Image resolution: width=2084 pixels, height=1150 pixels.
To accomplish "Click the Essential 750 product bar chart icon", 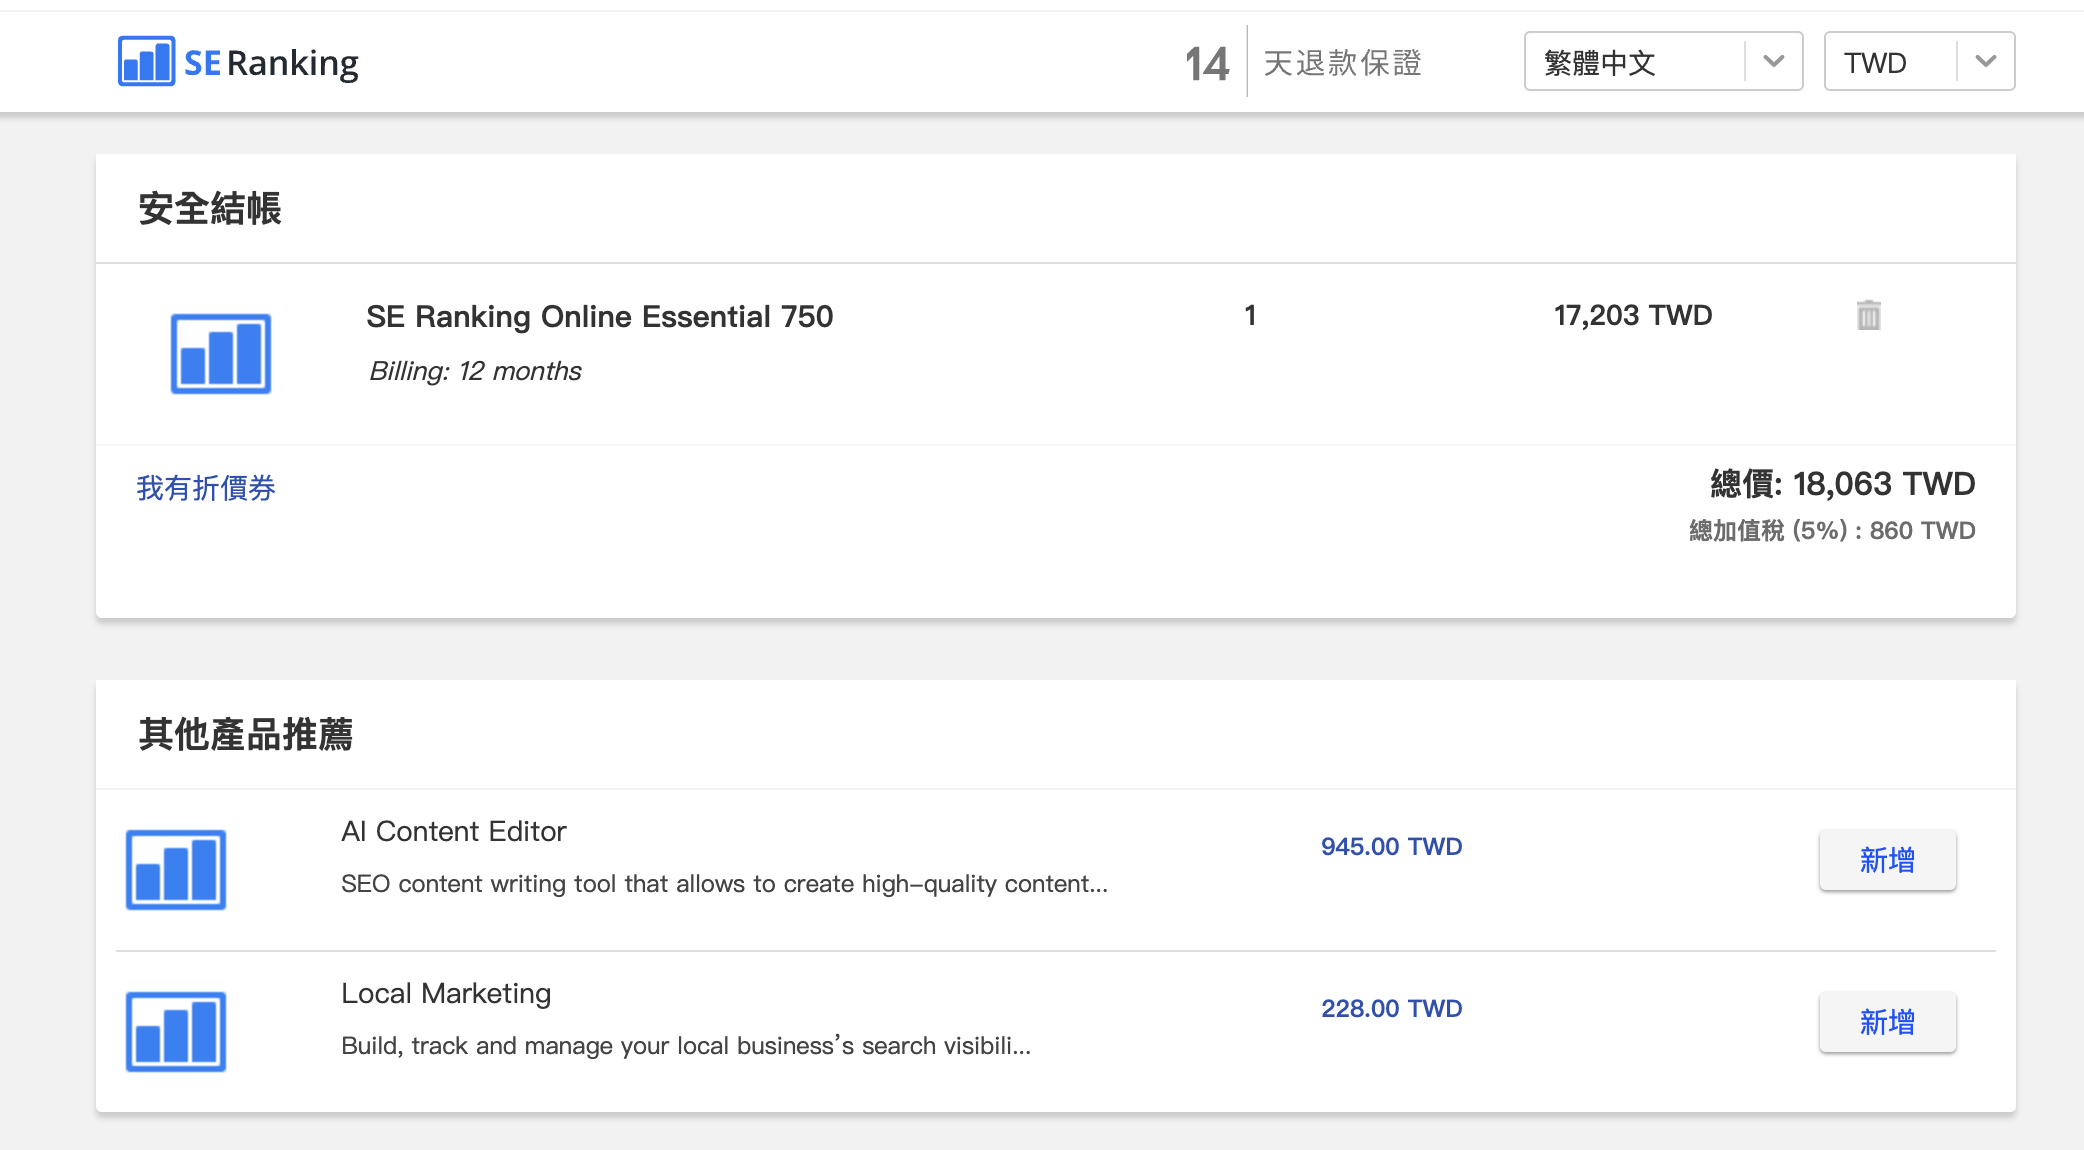I will tap(221, 354).
